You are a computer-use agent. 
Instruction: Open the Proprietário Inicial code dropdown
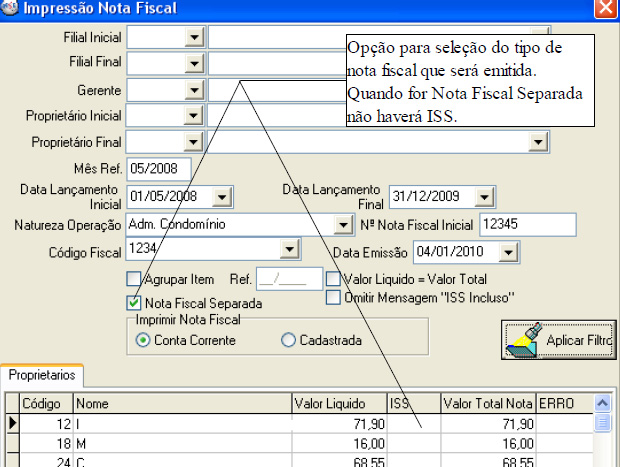pyautogui.click(x=193, y=116)
